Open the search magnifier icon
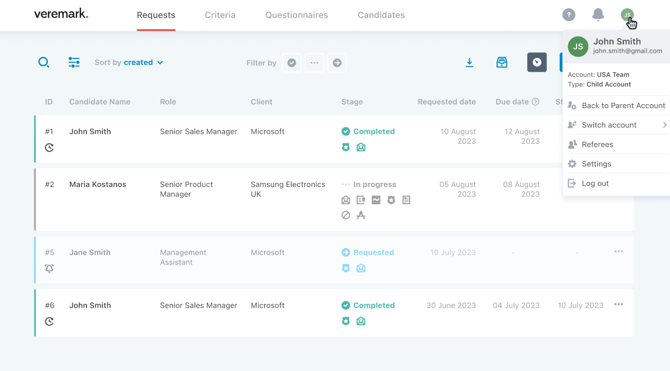The image size is (670, 371). click(44, 62)
